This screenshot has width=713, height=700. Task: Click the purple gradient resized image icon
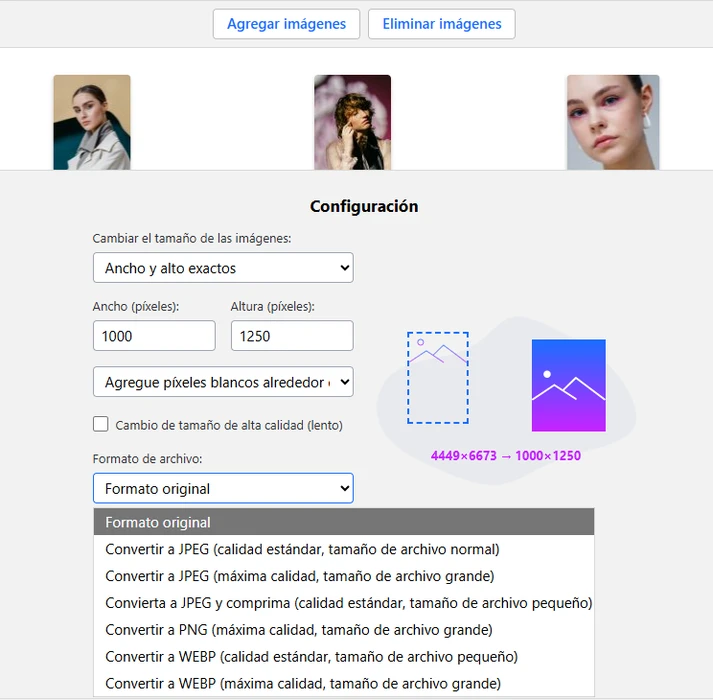[x=568, y=385]
